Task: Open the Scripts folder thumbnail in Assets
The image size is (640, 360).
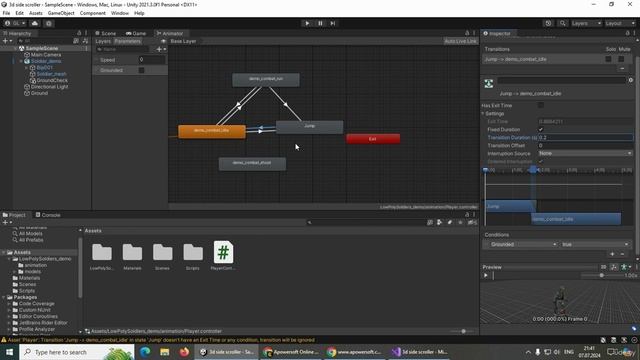Action: [193, 256]
